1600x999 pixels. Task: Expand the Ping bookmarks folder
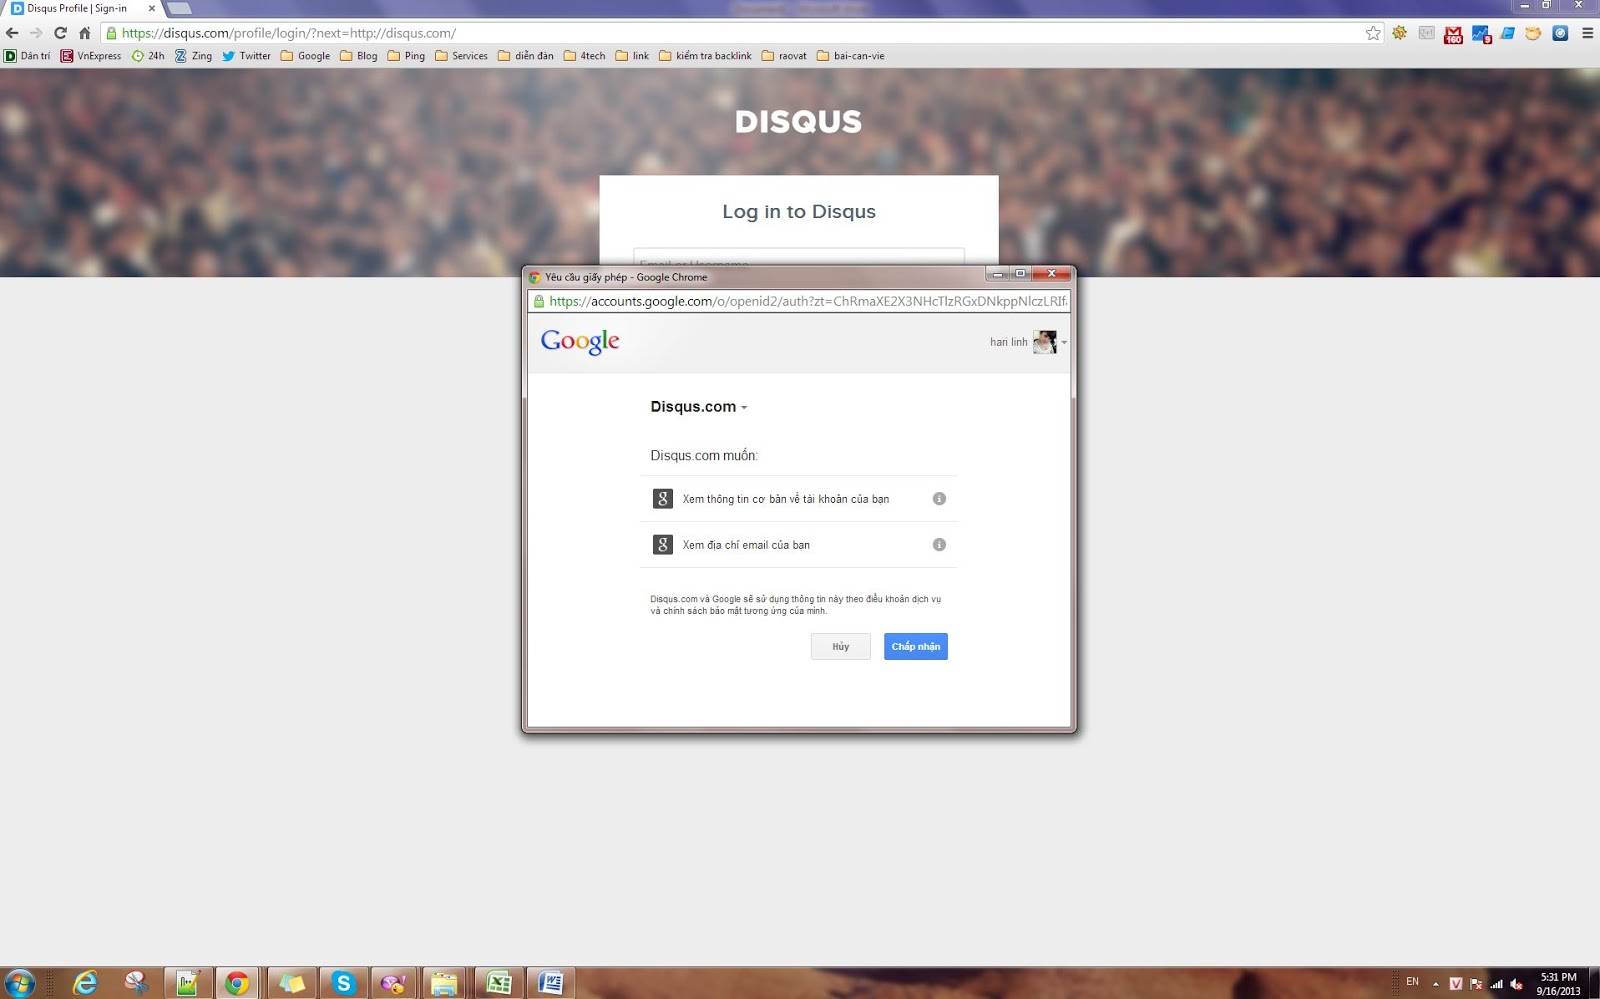(x=406, y=56)
